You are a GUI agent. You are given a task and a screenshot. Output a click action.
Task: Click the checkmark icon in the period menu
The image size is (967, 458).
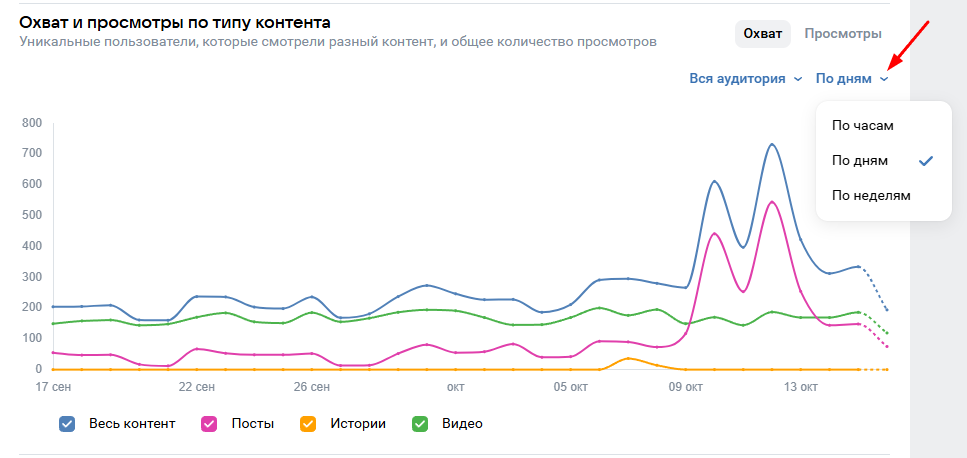(926, 160)
